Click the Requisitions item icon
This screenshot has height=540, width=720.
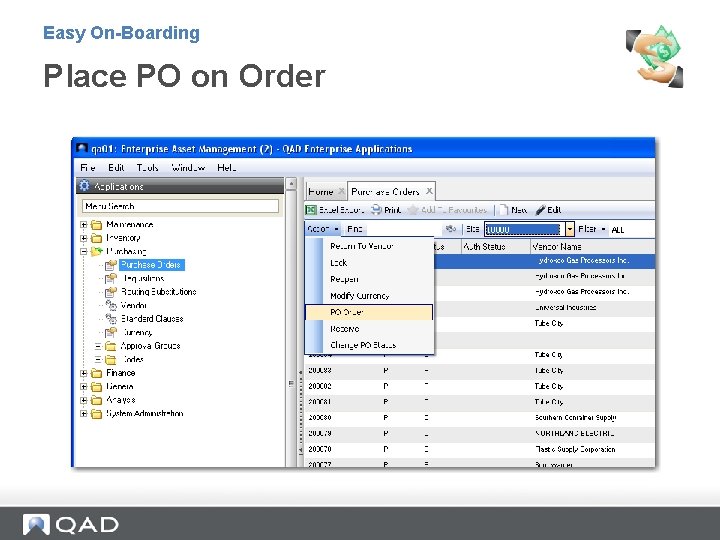[111, 278]
